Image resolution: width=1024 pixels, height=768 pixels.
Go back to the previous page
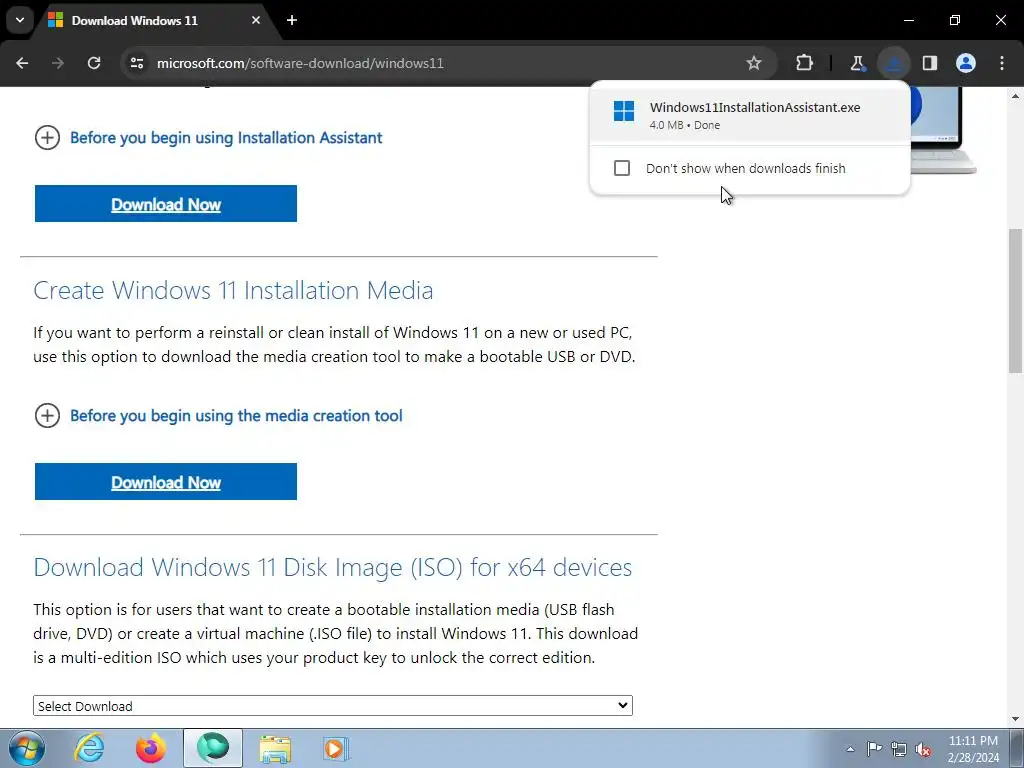tap(22, 63)
